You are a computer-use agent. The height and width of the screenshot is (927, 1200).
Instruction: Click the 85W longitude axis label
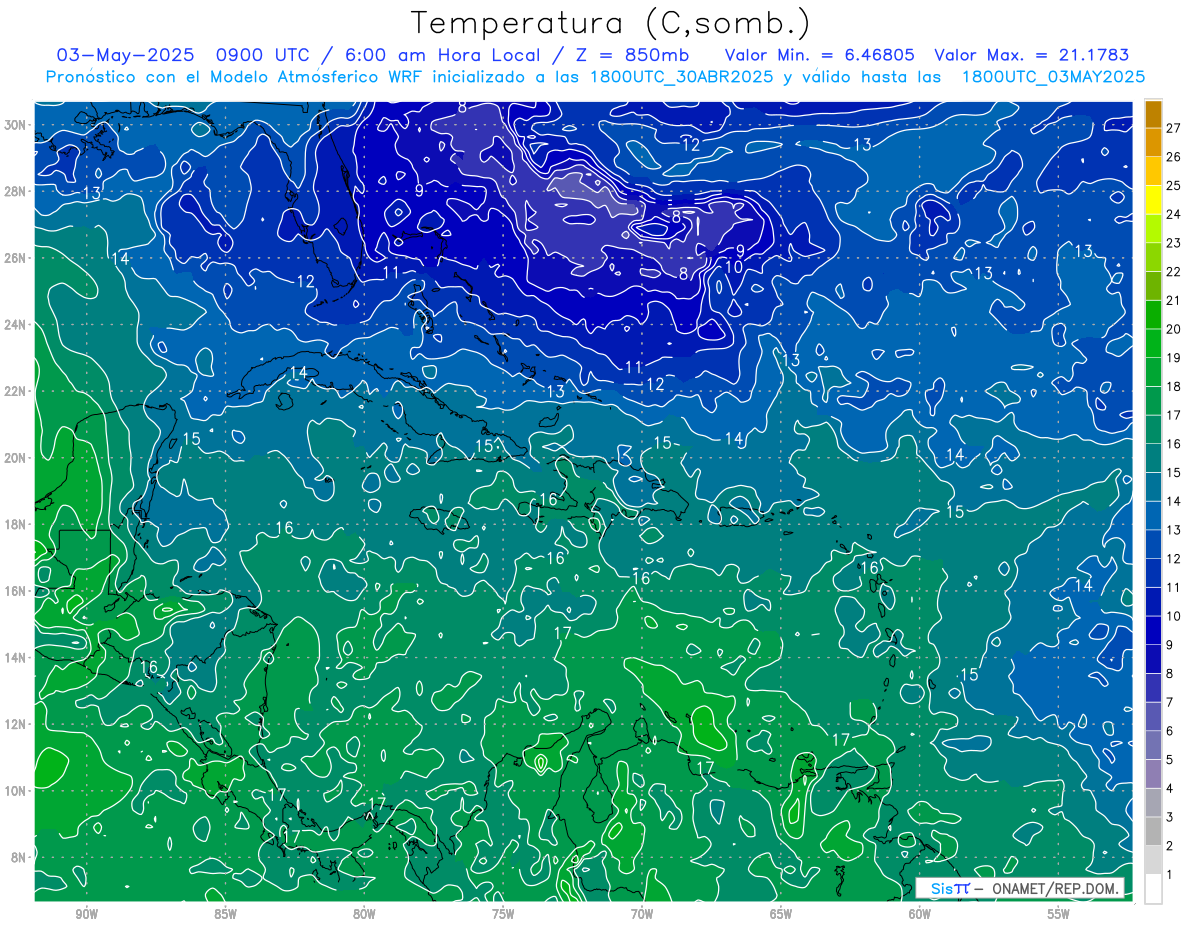225,914
